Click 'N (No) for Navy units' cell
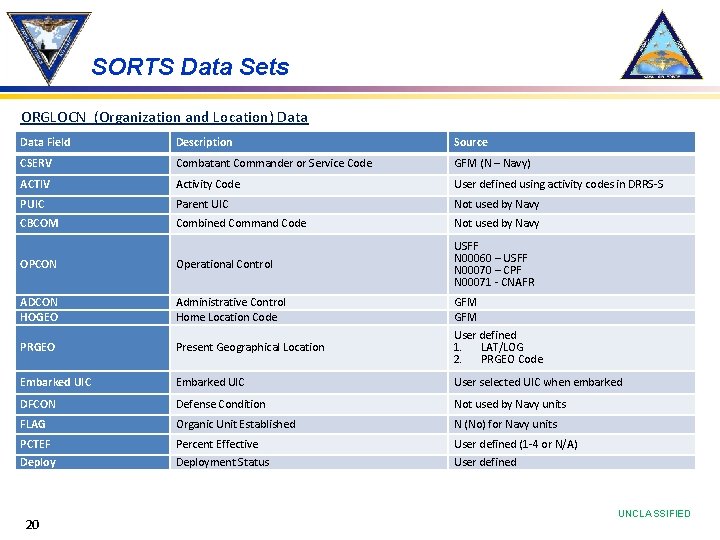The width and height of the screenshot is (720, 540). tap(572, 424)
